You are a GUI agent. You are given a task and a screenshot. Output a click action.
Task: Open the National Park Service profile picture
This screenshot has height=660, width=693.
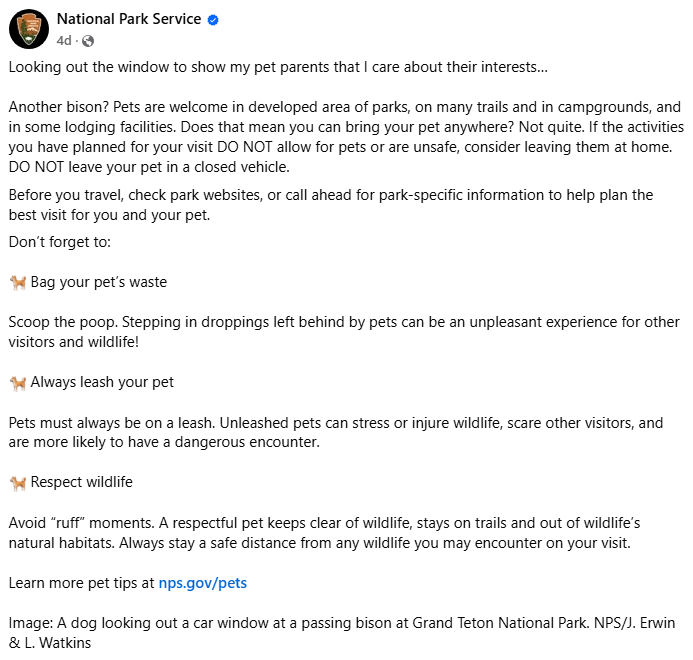[29, 30]
